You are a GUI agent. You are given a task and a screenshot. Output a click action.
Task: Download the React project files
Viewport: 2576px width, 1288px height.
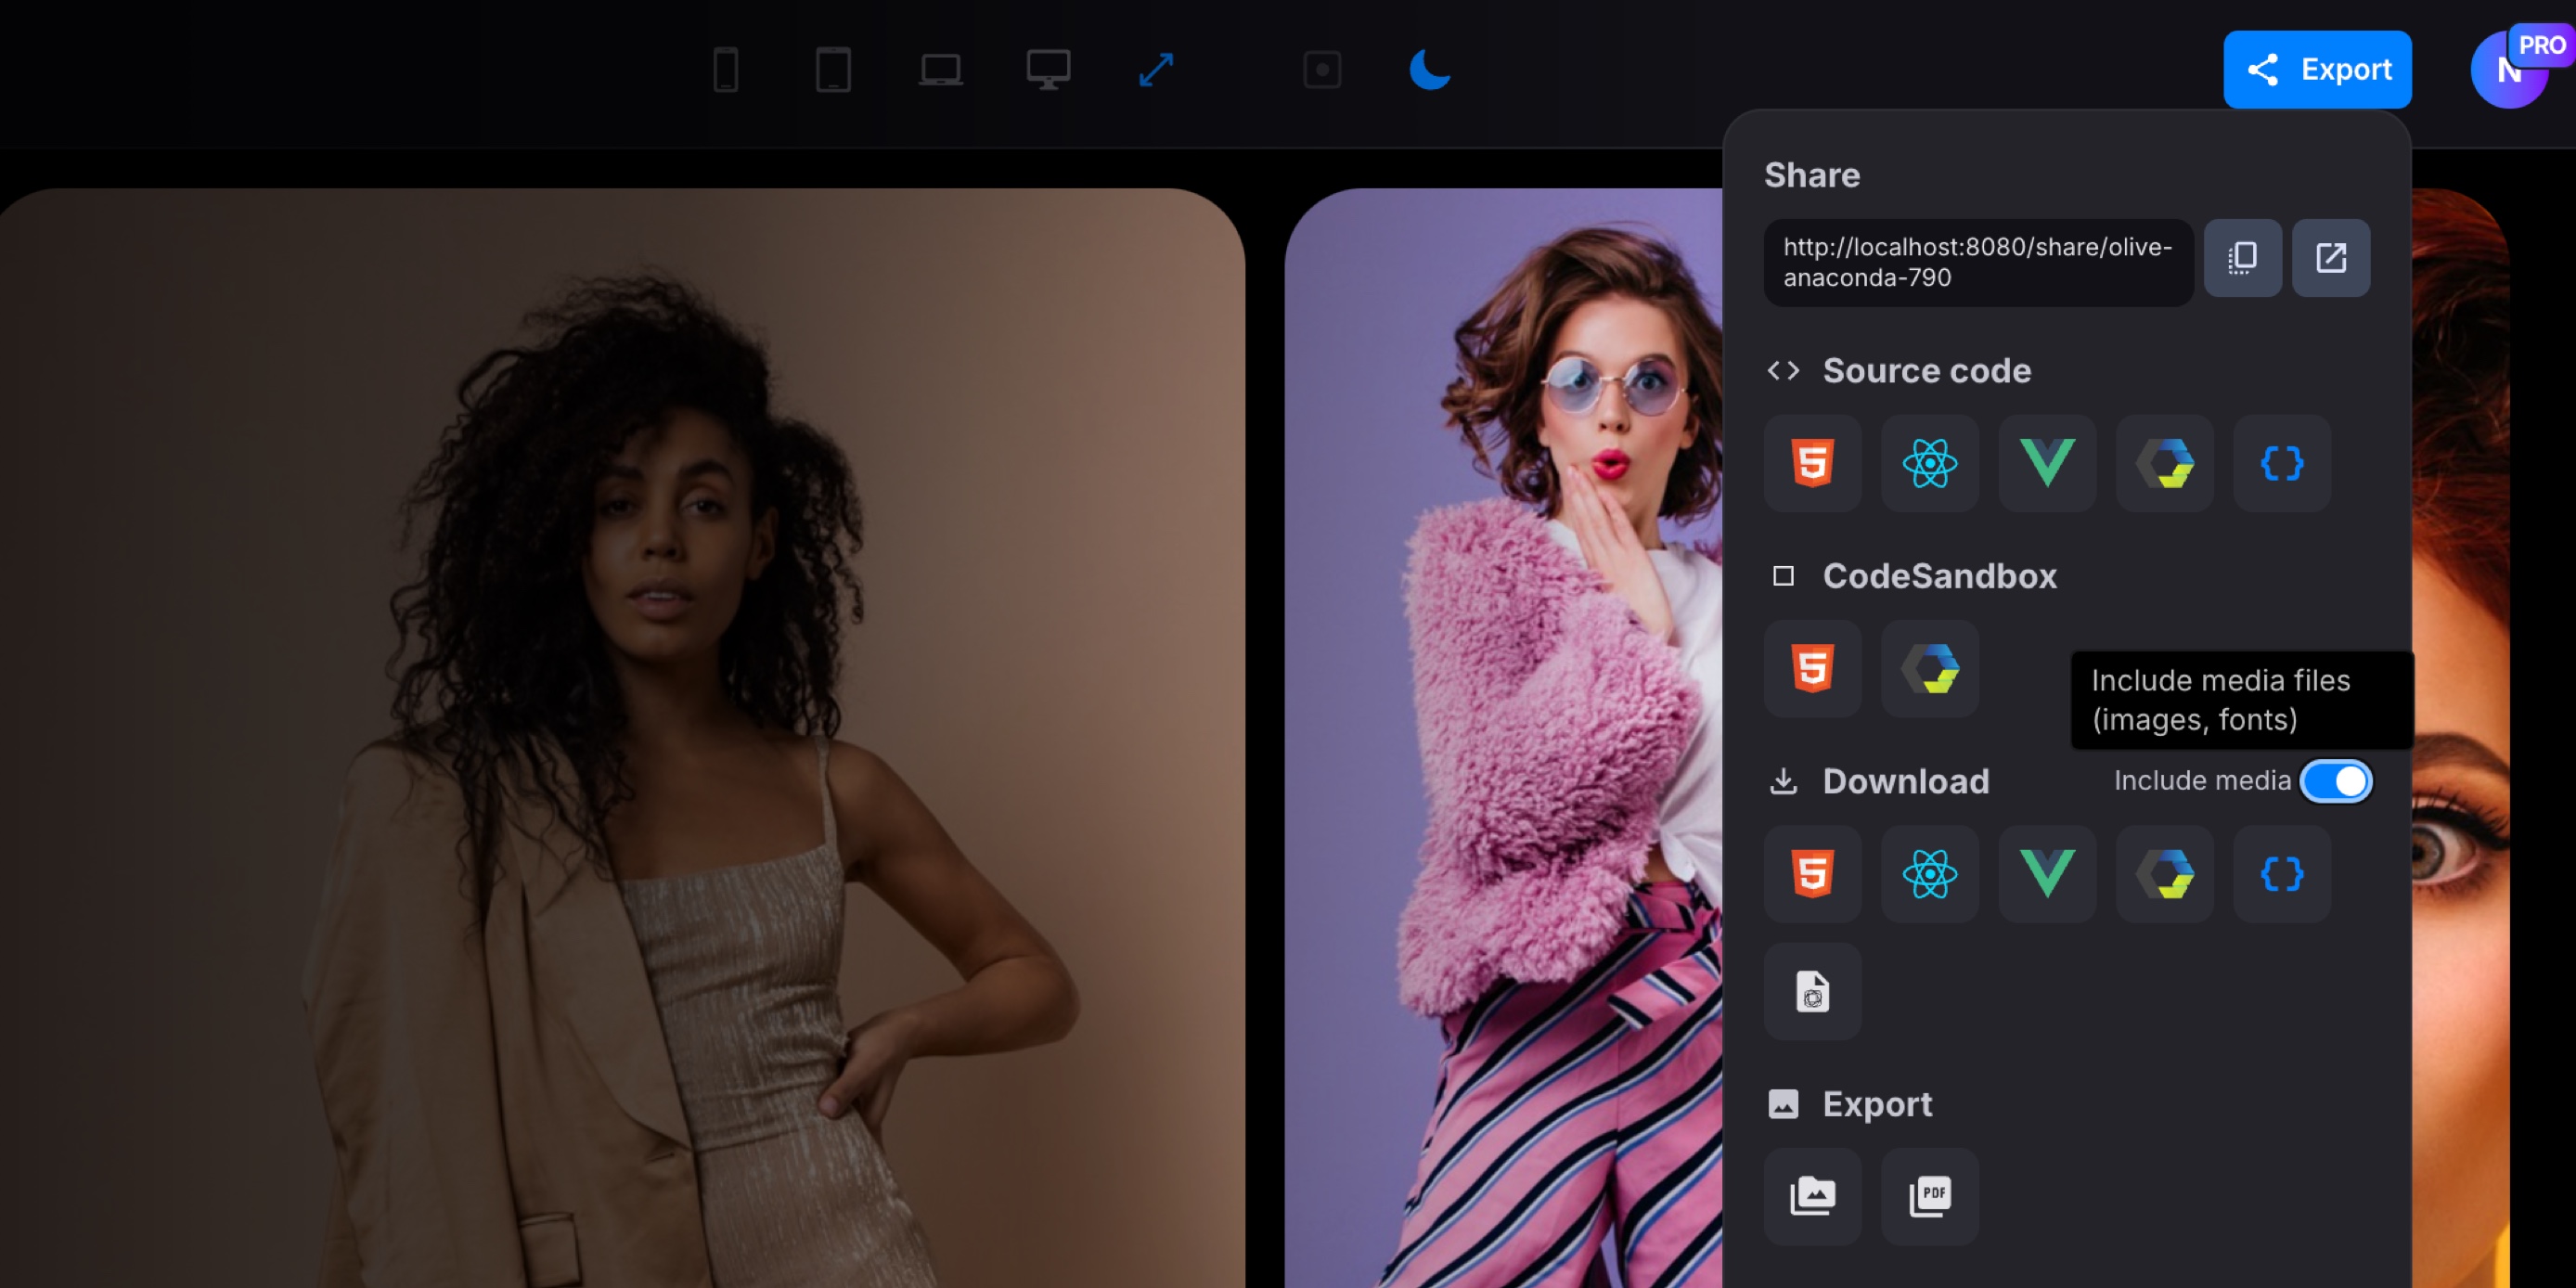[1929, 874]
